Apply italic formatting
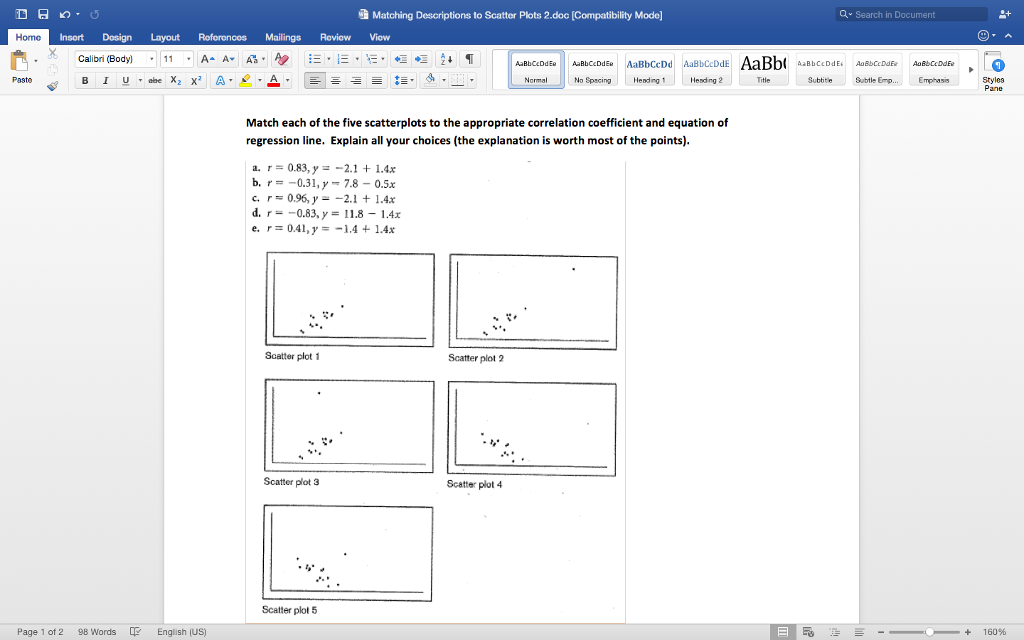 click(x=105, y=81)
